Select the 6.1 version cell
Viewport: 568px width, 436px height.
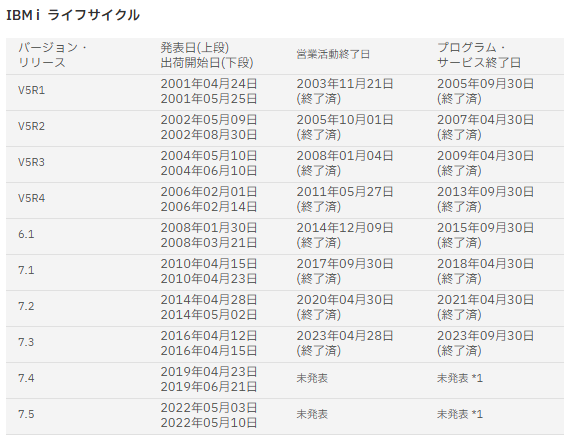pos(26,234)
